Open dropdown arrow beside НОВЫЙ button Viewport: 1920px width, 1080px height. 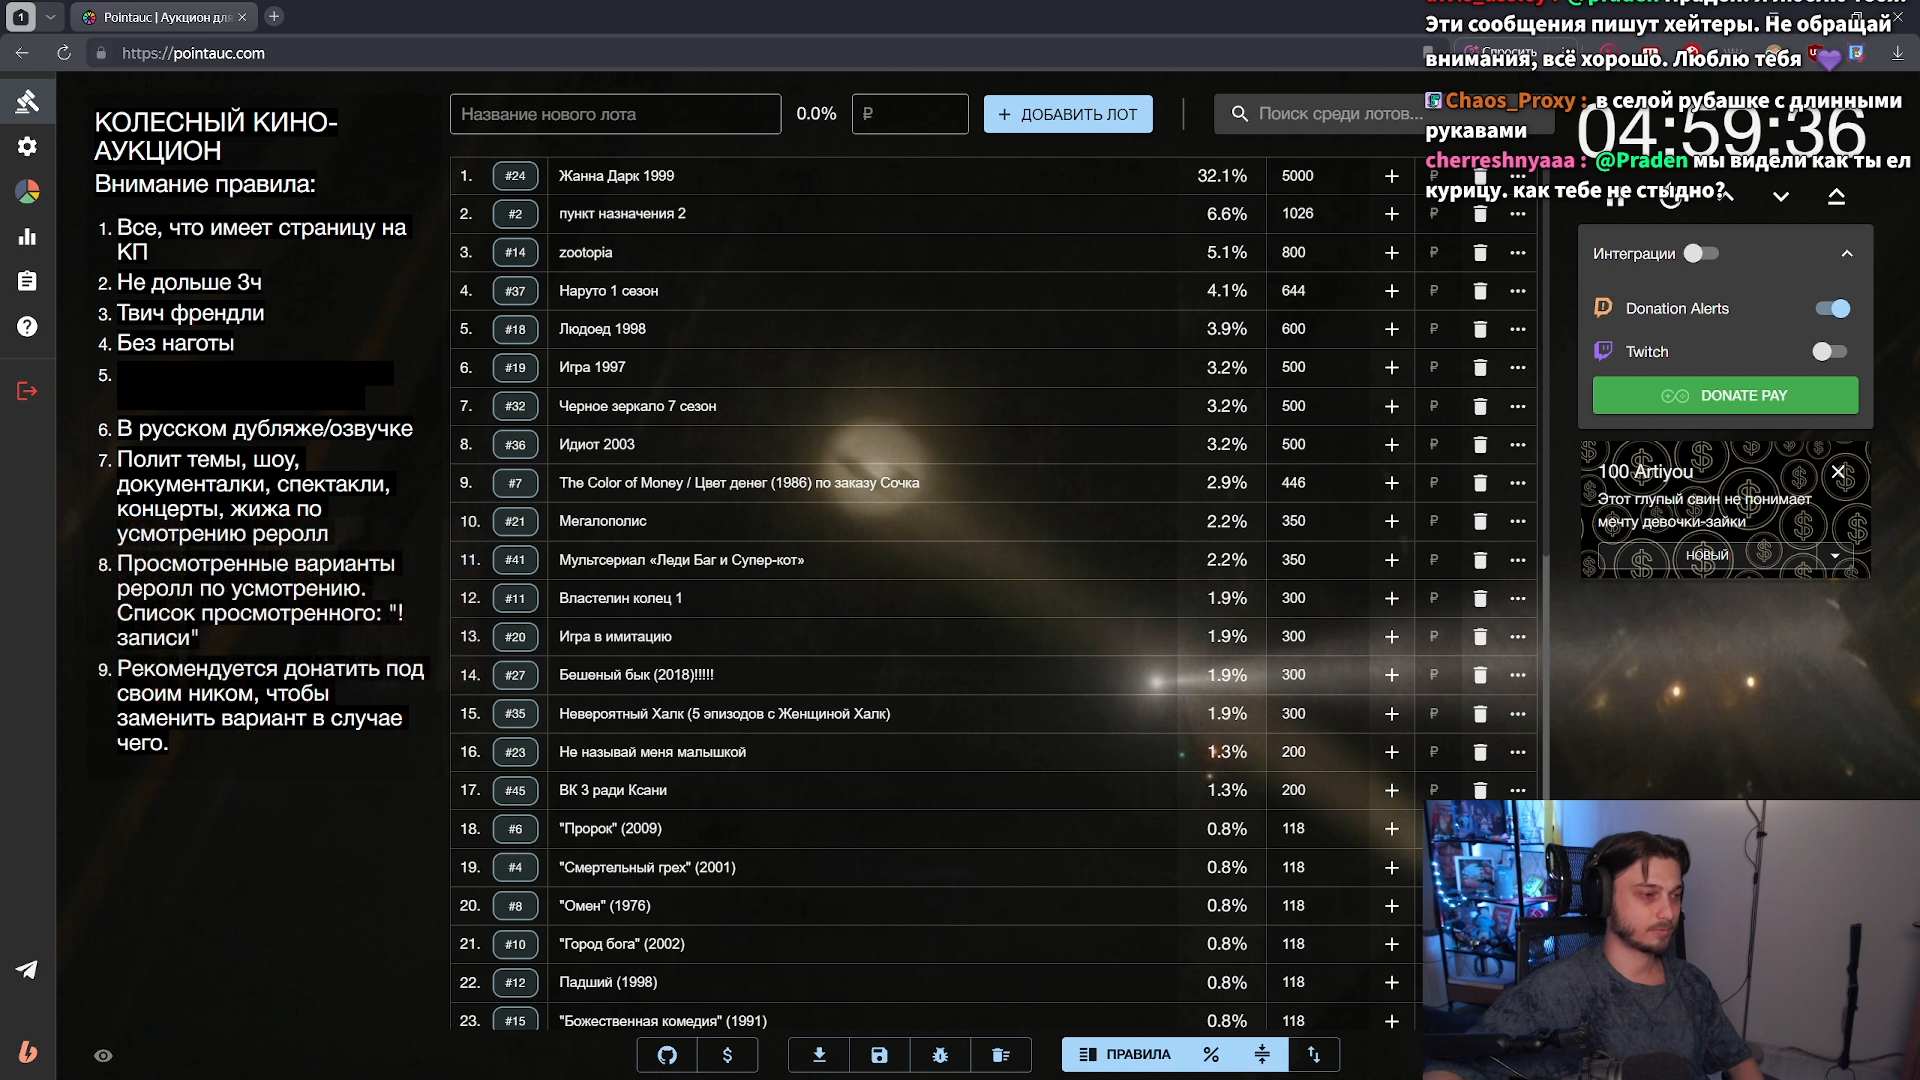point(1835,555)
